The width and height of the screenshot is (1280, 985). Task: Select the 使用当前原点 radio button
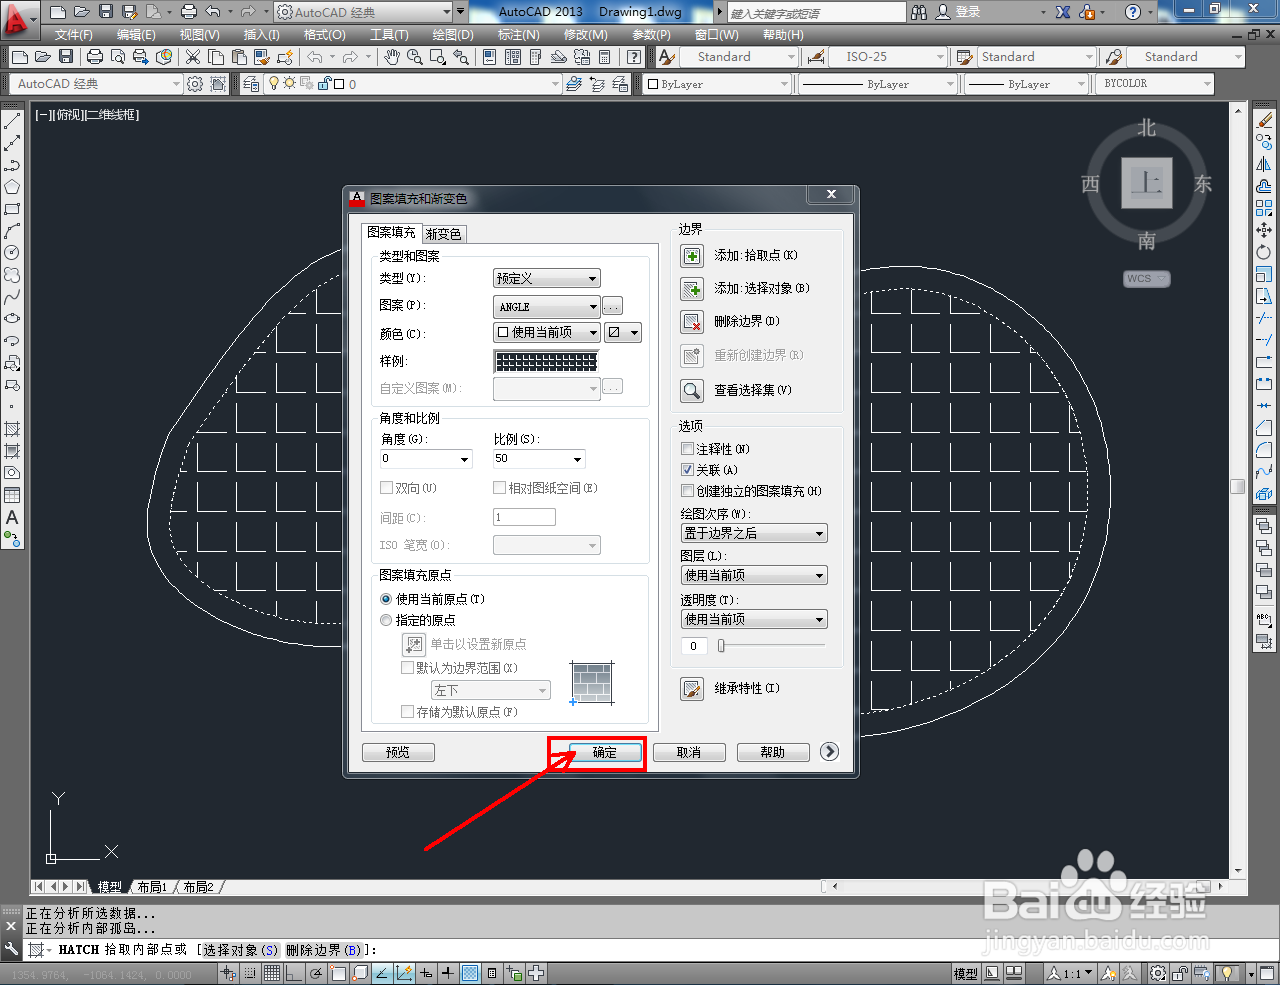(x=386, y=599)
